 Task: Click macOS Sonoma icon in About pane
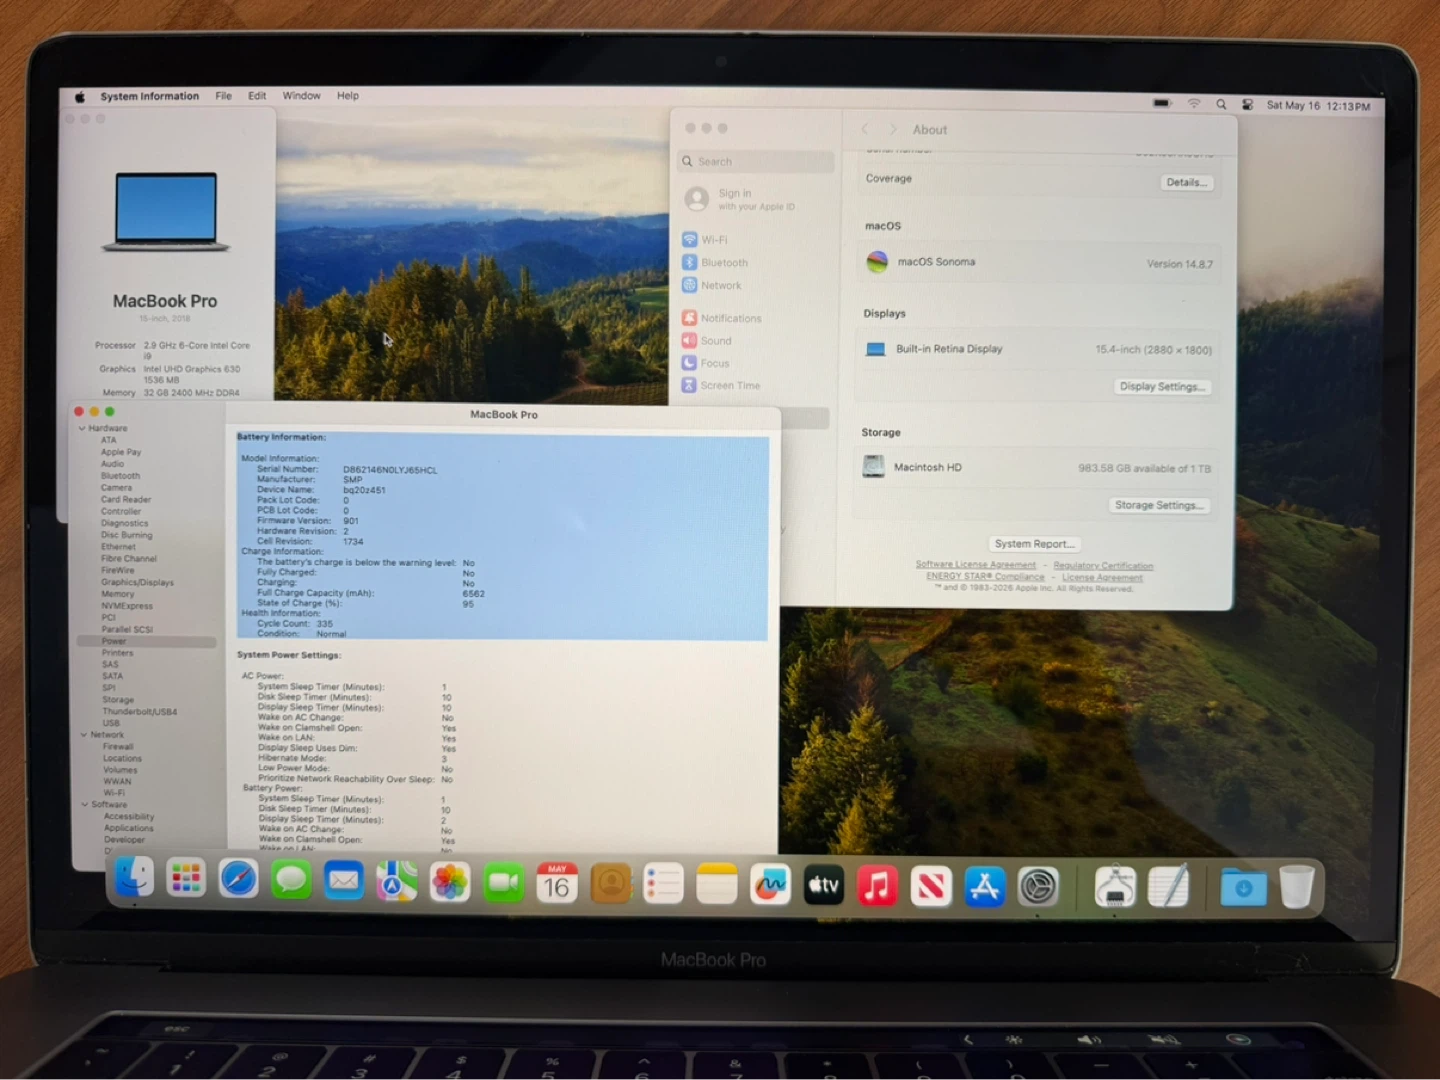click(x=877, y=262)
